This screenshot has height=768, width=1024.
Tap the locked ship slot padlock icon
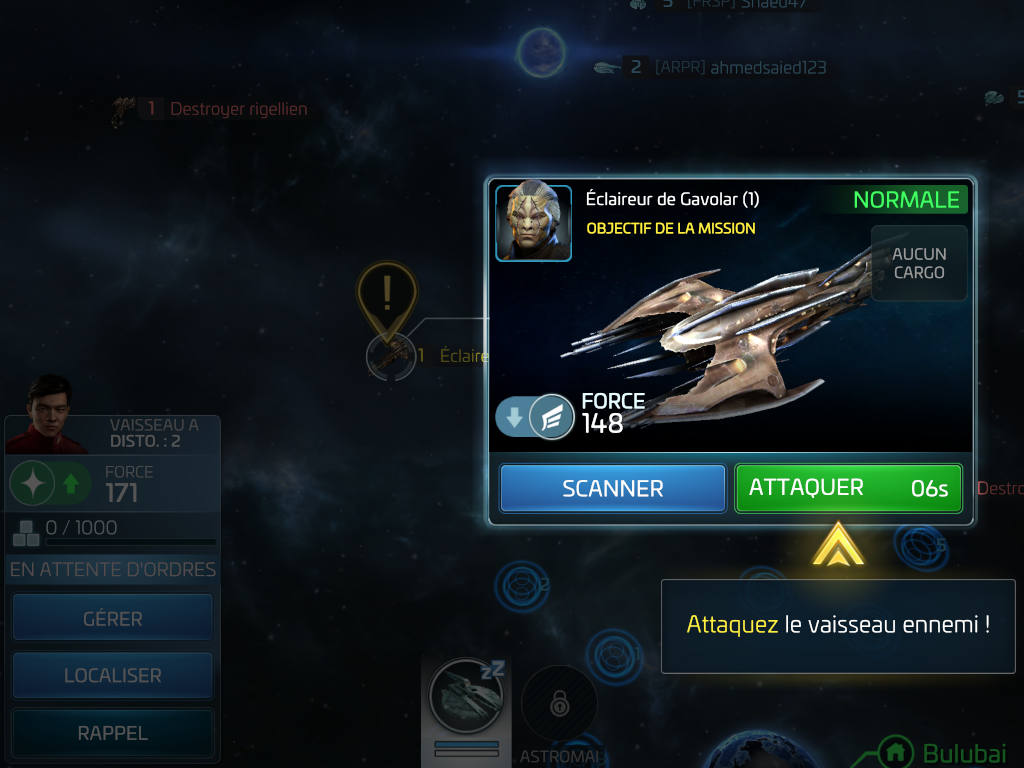[x=560, y=703]
